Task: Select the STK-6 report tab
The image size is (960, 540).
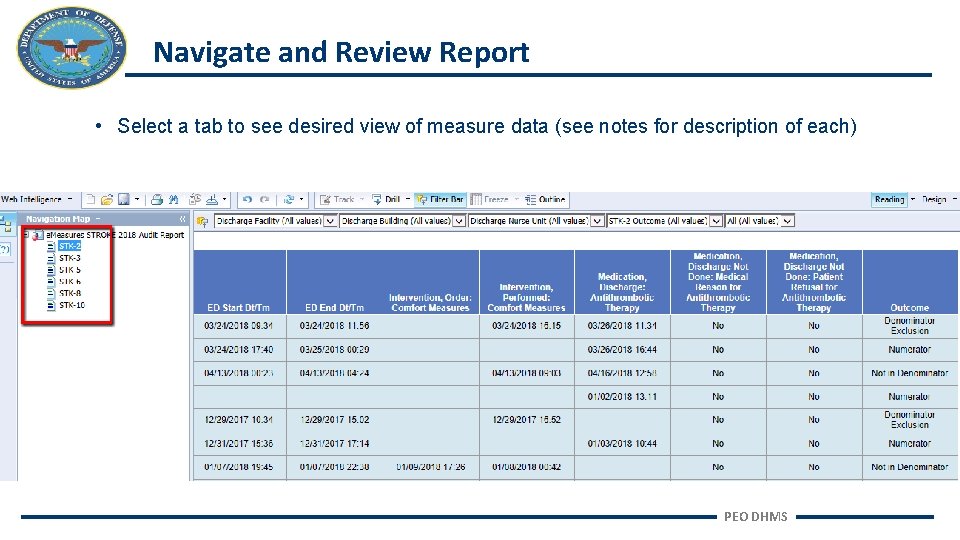Action: pyautogui.click(x=70, y=281)
